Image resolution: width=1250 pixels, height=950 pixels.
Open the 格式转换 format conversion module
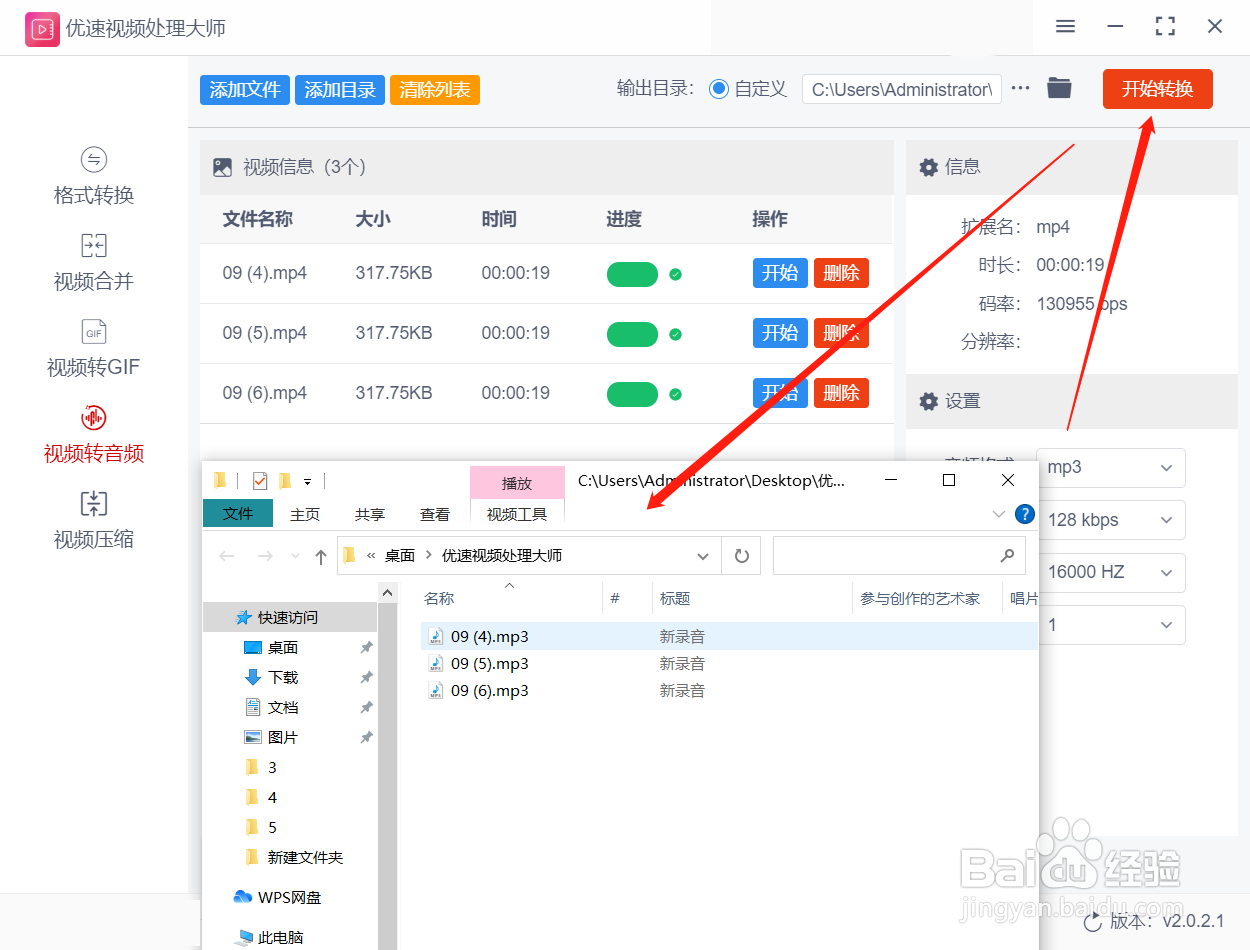94,177
